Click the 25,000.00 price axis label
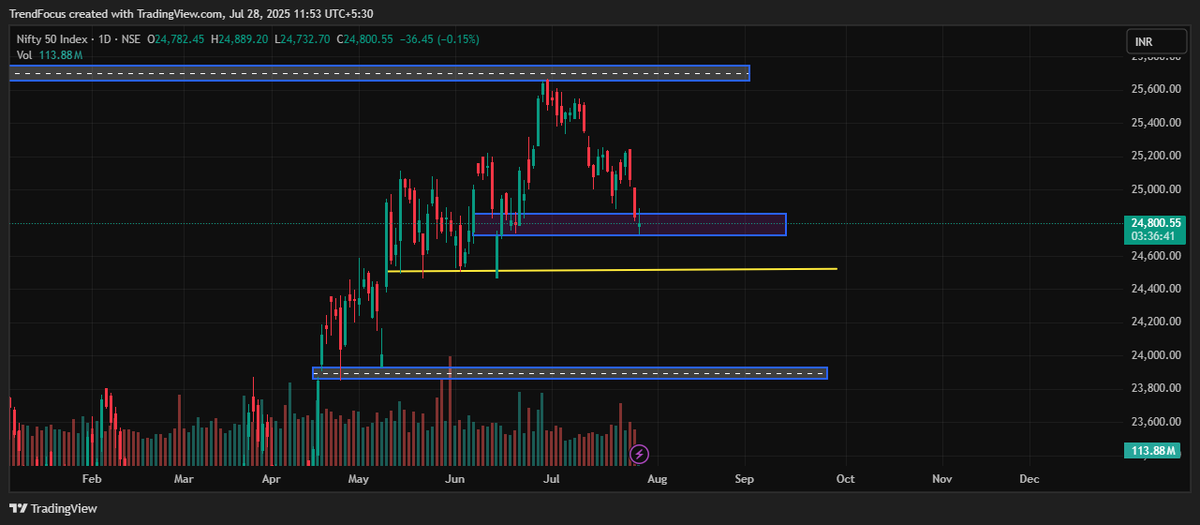The width and height of the screenshot is (1200, 525). tap(1156, 189)
